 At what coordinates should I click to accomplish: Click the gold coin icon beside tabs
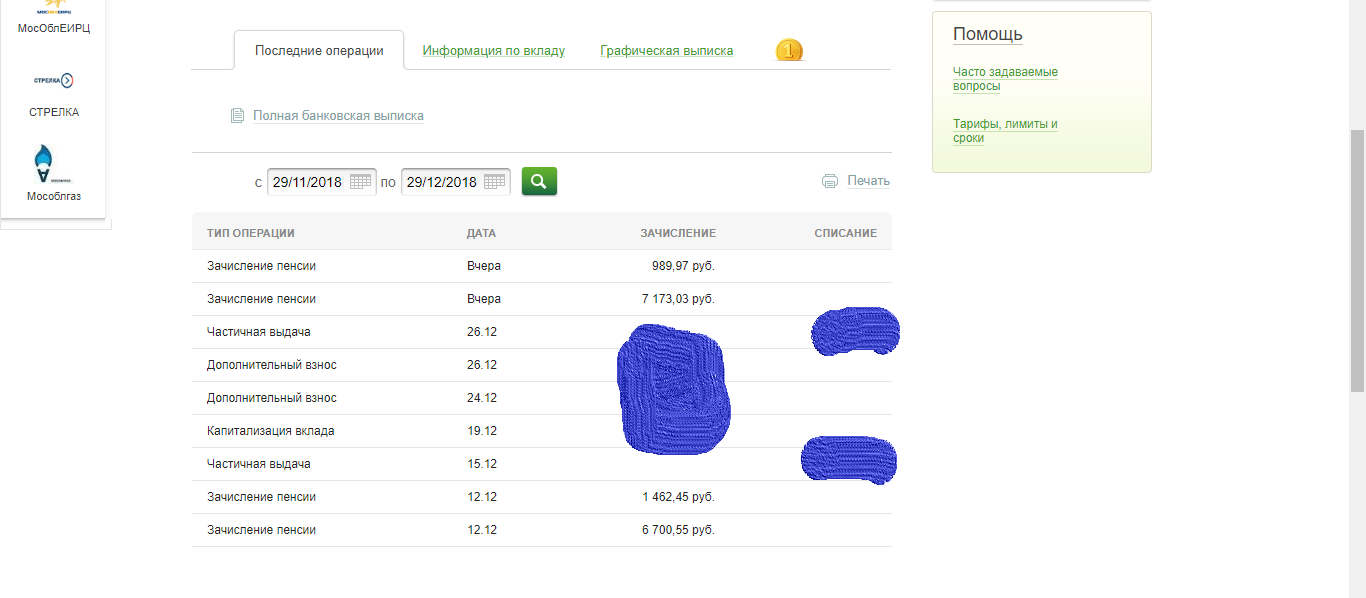coord(789,50)
